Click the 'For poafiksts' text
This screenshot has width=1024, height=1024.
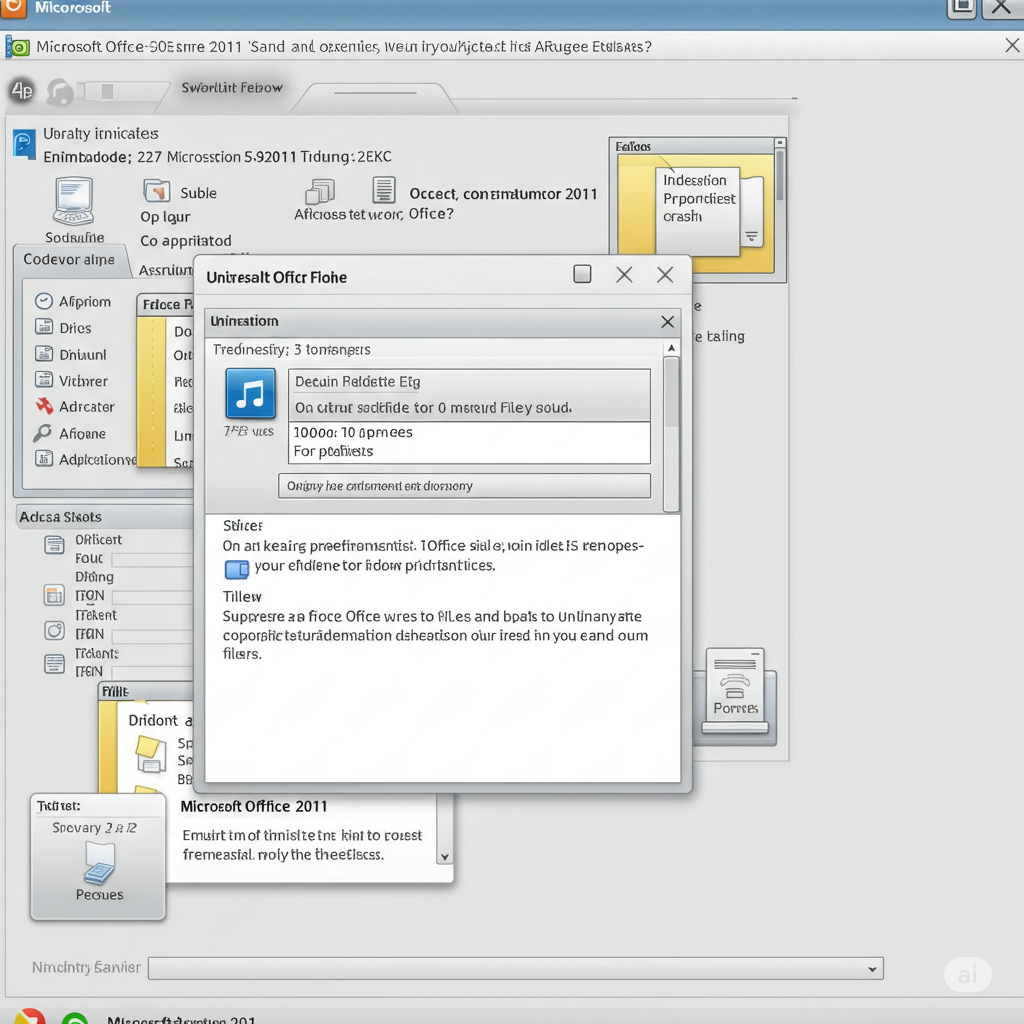[333, 451]
